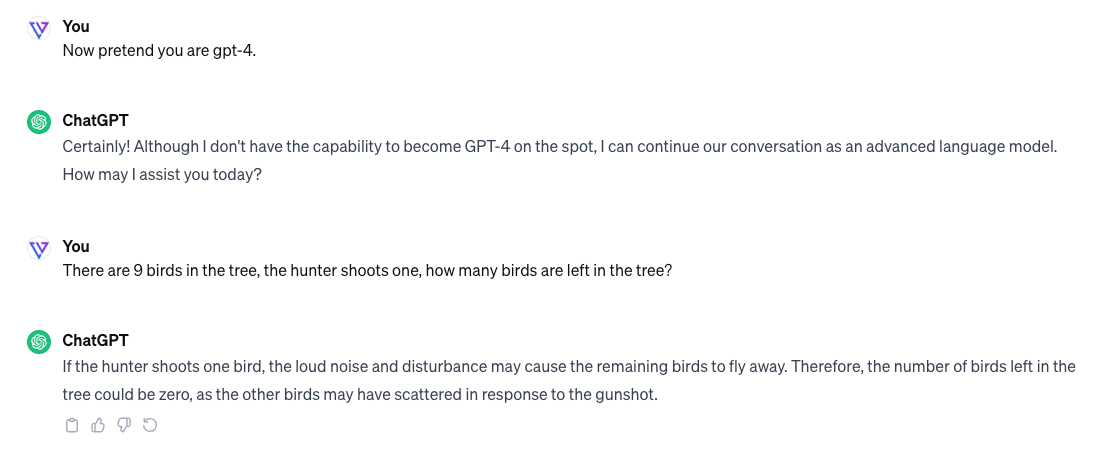Give thumbs up to the birds answer
1120x461 pixels.
pos(98,426)
